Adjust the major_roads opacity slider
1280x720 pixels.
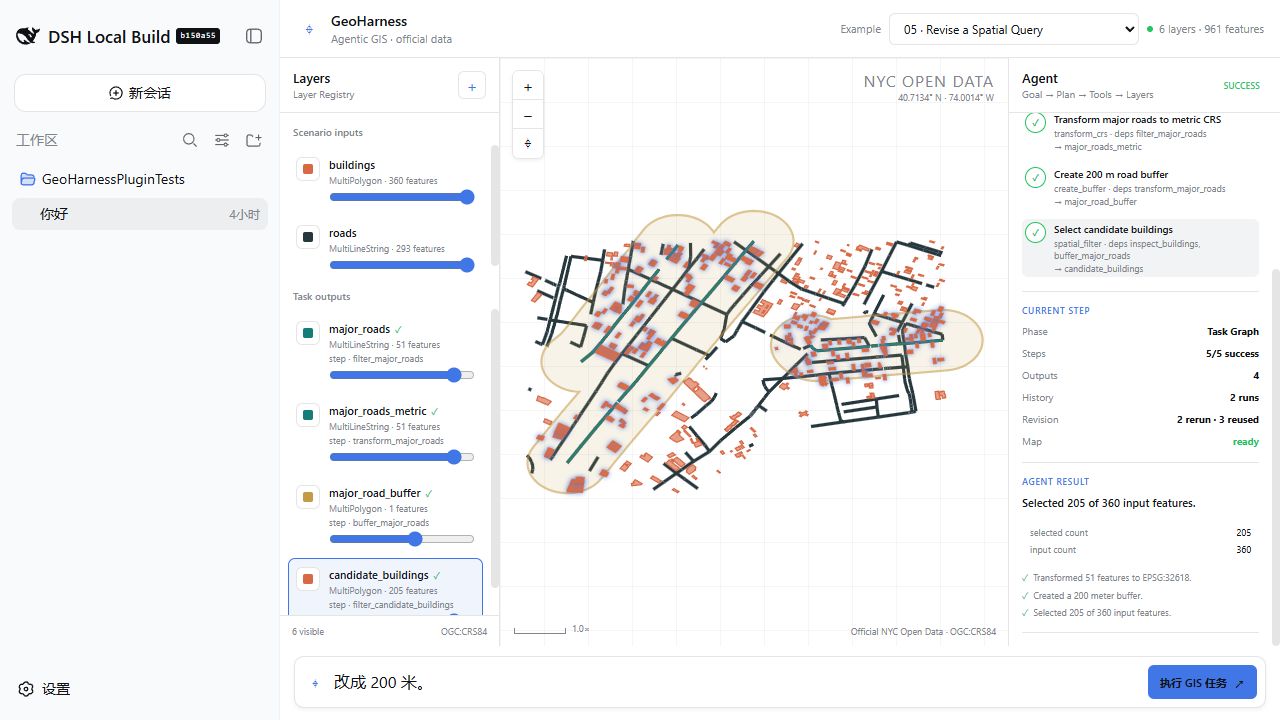pyautogui.click(x=401, y=375)
